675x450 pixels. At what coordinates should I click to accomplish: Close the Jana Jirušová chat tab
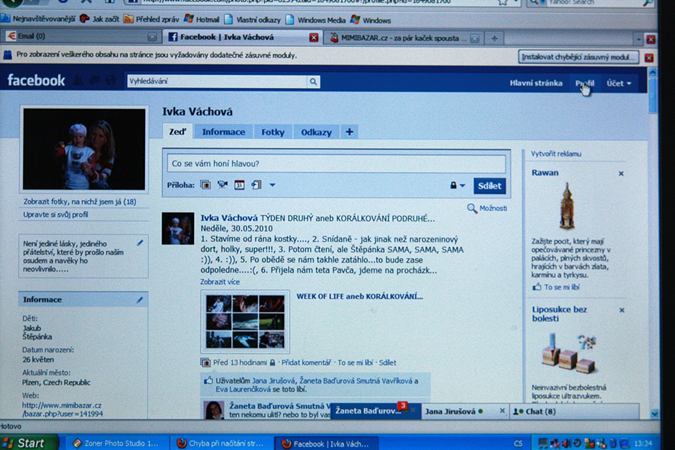point(502,411)
